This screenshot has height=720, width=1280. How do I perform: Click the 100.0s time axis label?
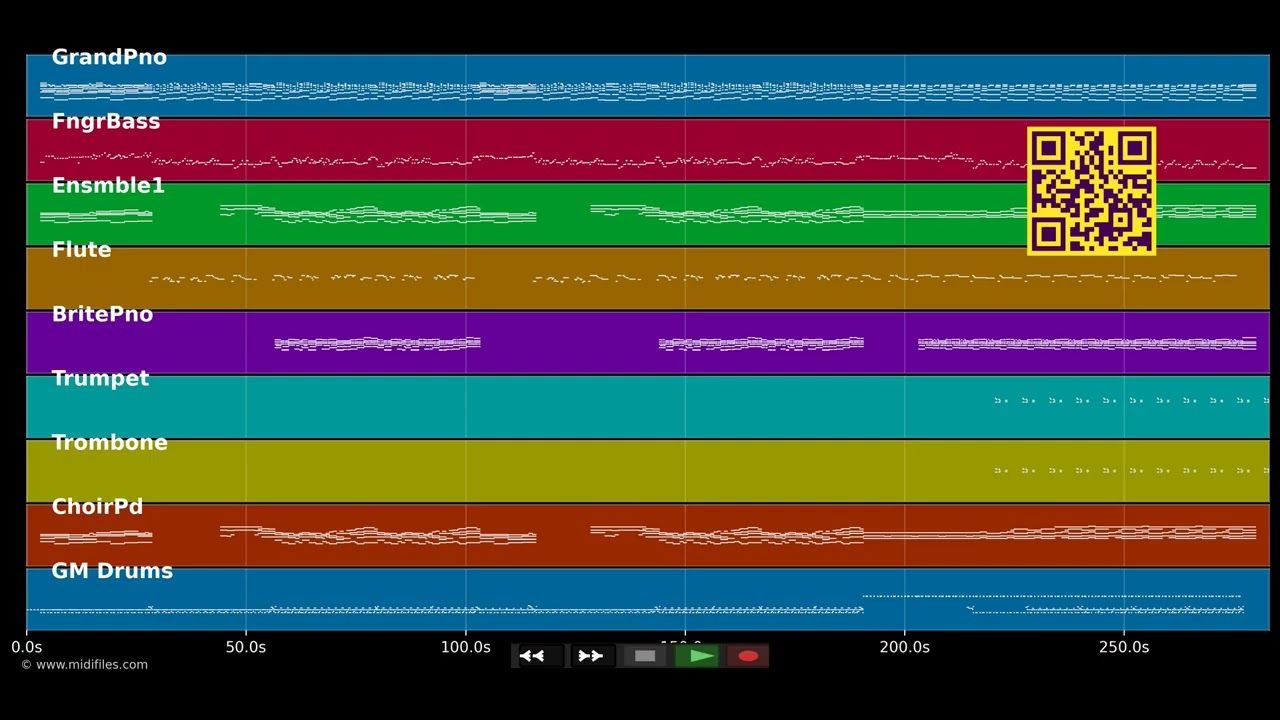point(466,647)
